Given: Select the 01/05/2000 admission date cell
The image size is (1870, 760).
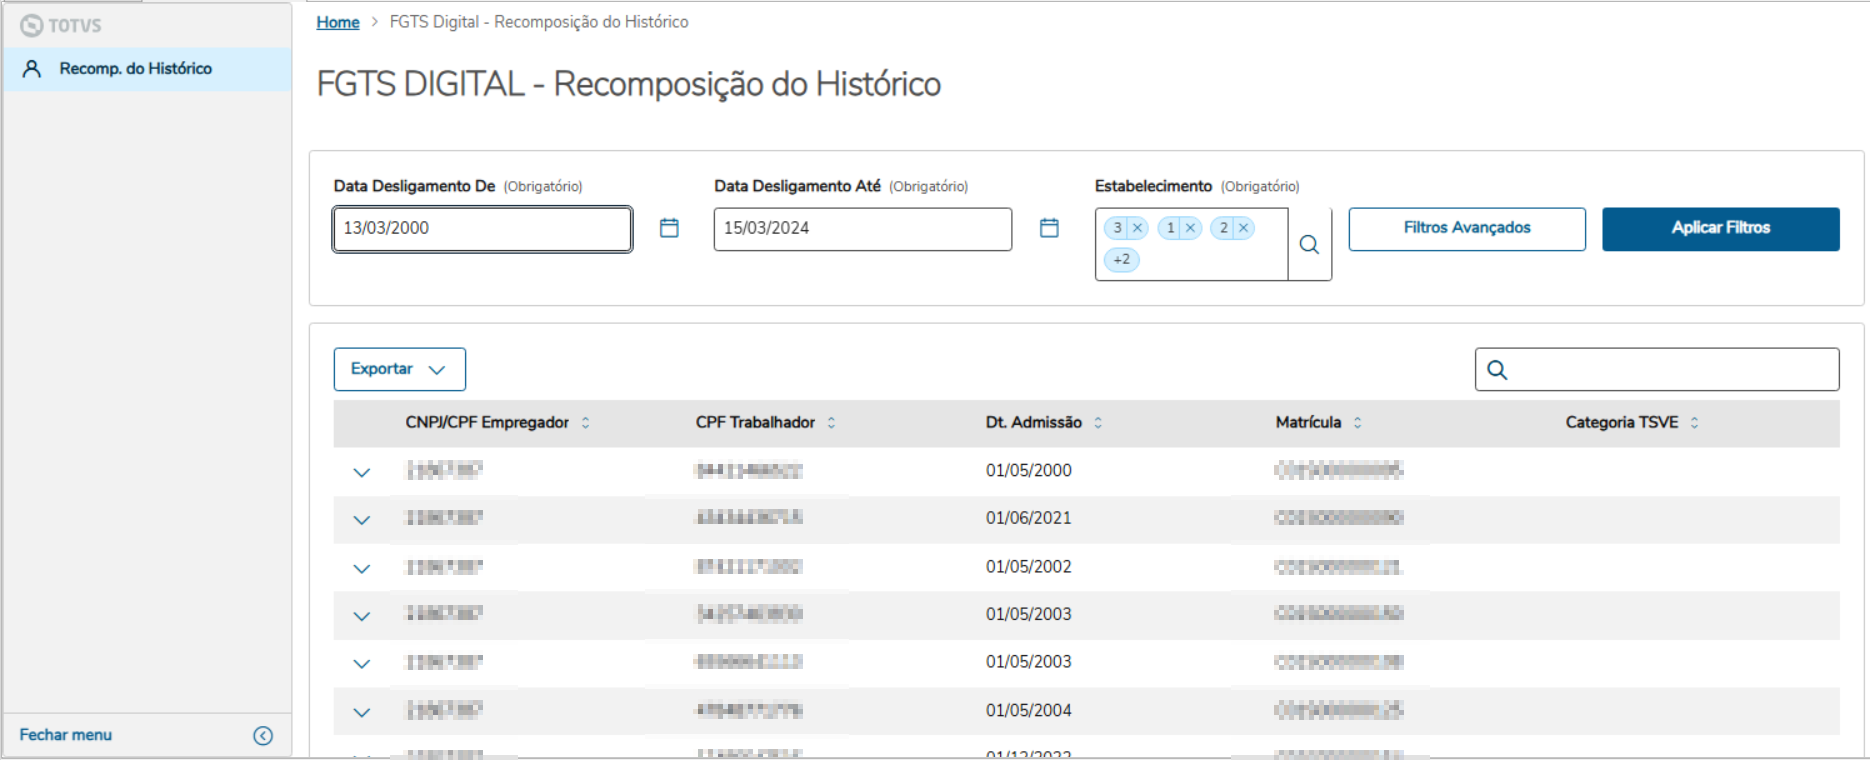Looking at the screenshot, I should [x=1028, y=470].
